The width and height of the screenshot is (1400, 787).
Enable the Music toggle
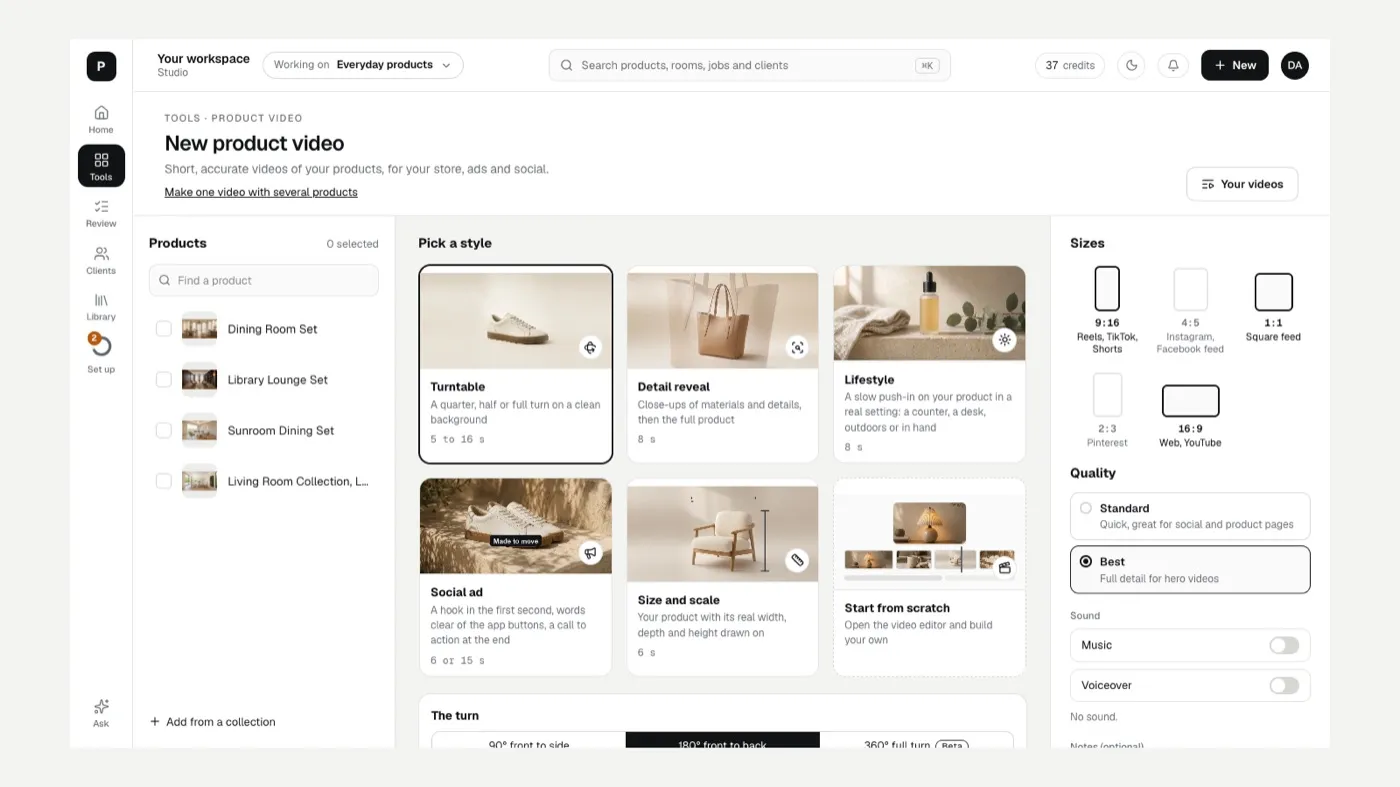point(1284,645)
